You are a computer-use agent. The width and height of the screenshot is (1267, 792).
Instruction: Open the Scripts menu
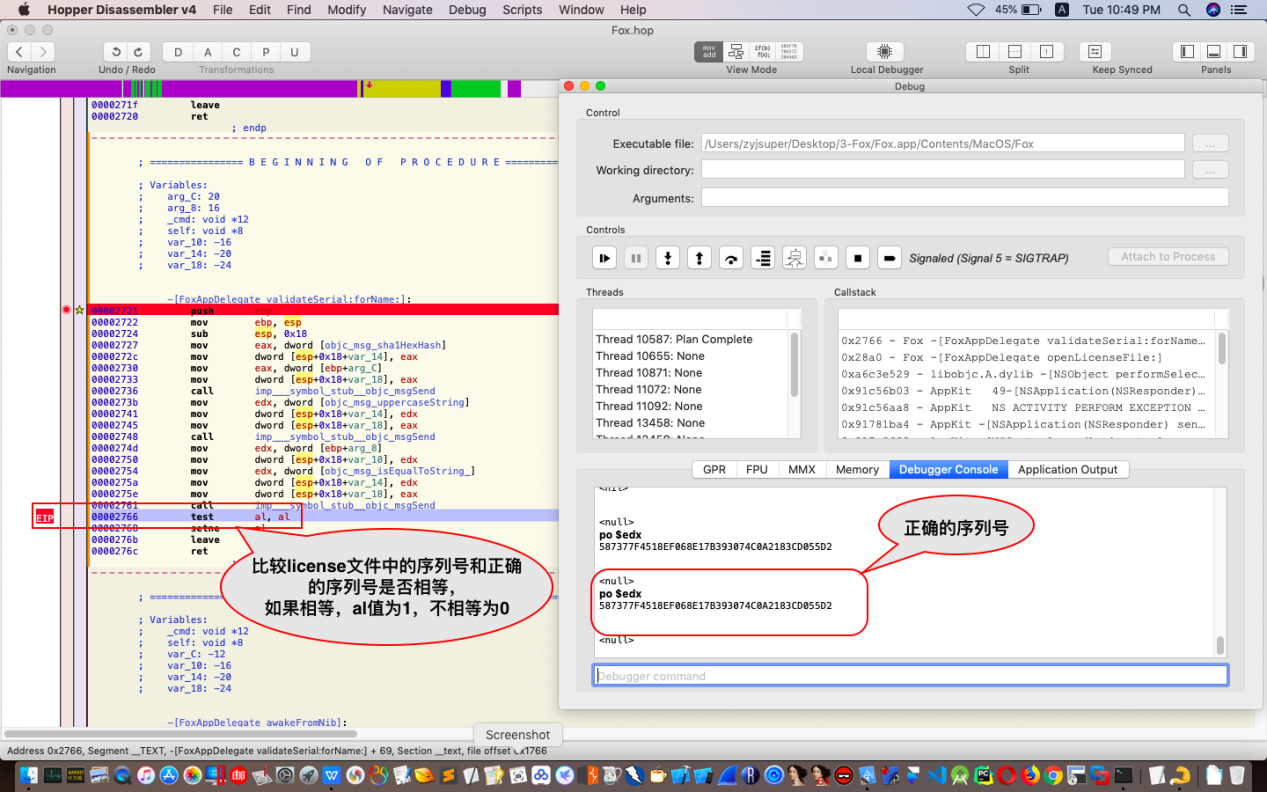[522, 10]
